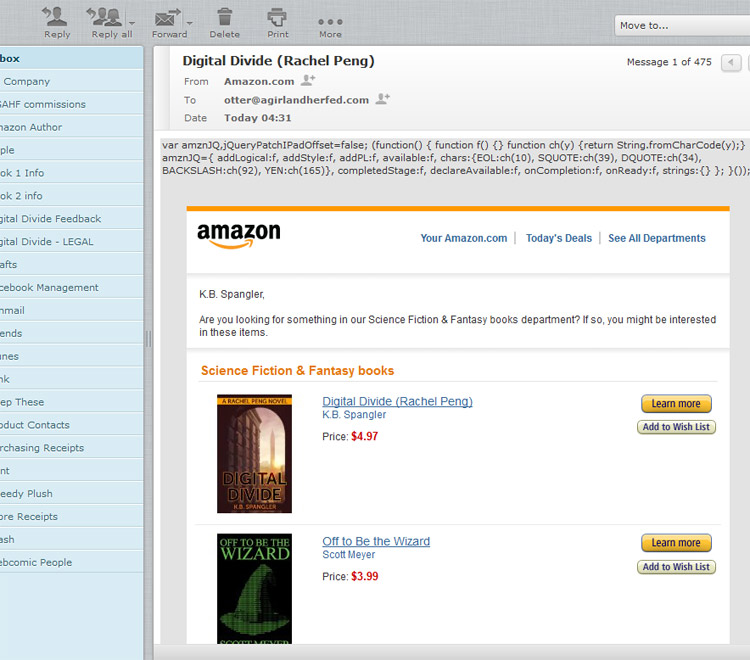Open the More actions icon
Image resolution: width=750 pixels, height=660 pixels.
330,20
